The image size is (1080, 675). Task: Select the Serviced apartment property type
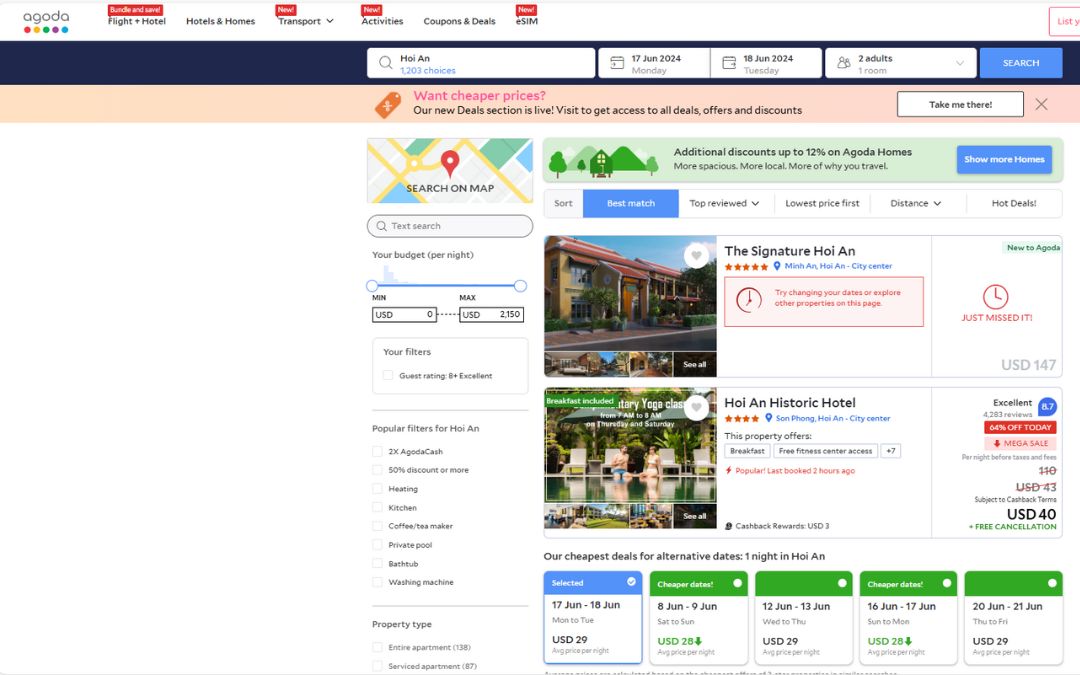(377, 665)
